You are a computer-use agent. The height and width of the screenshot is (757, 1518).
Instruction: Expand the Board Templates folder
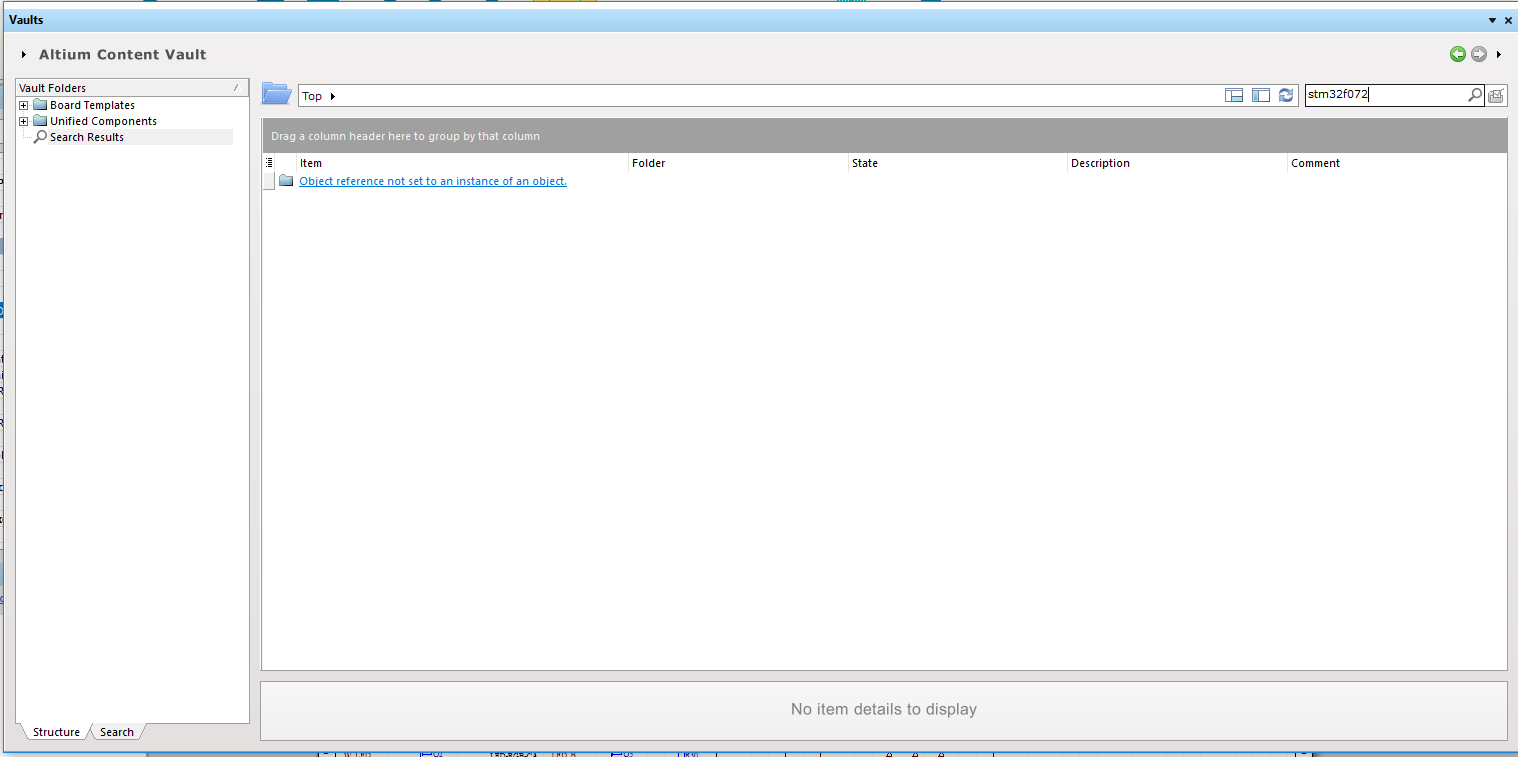24,105
